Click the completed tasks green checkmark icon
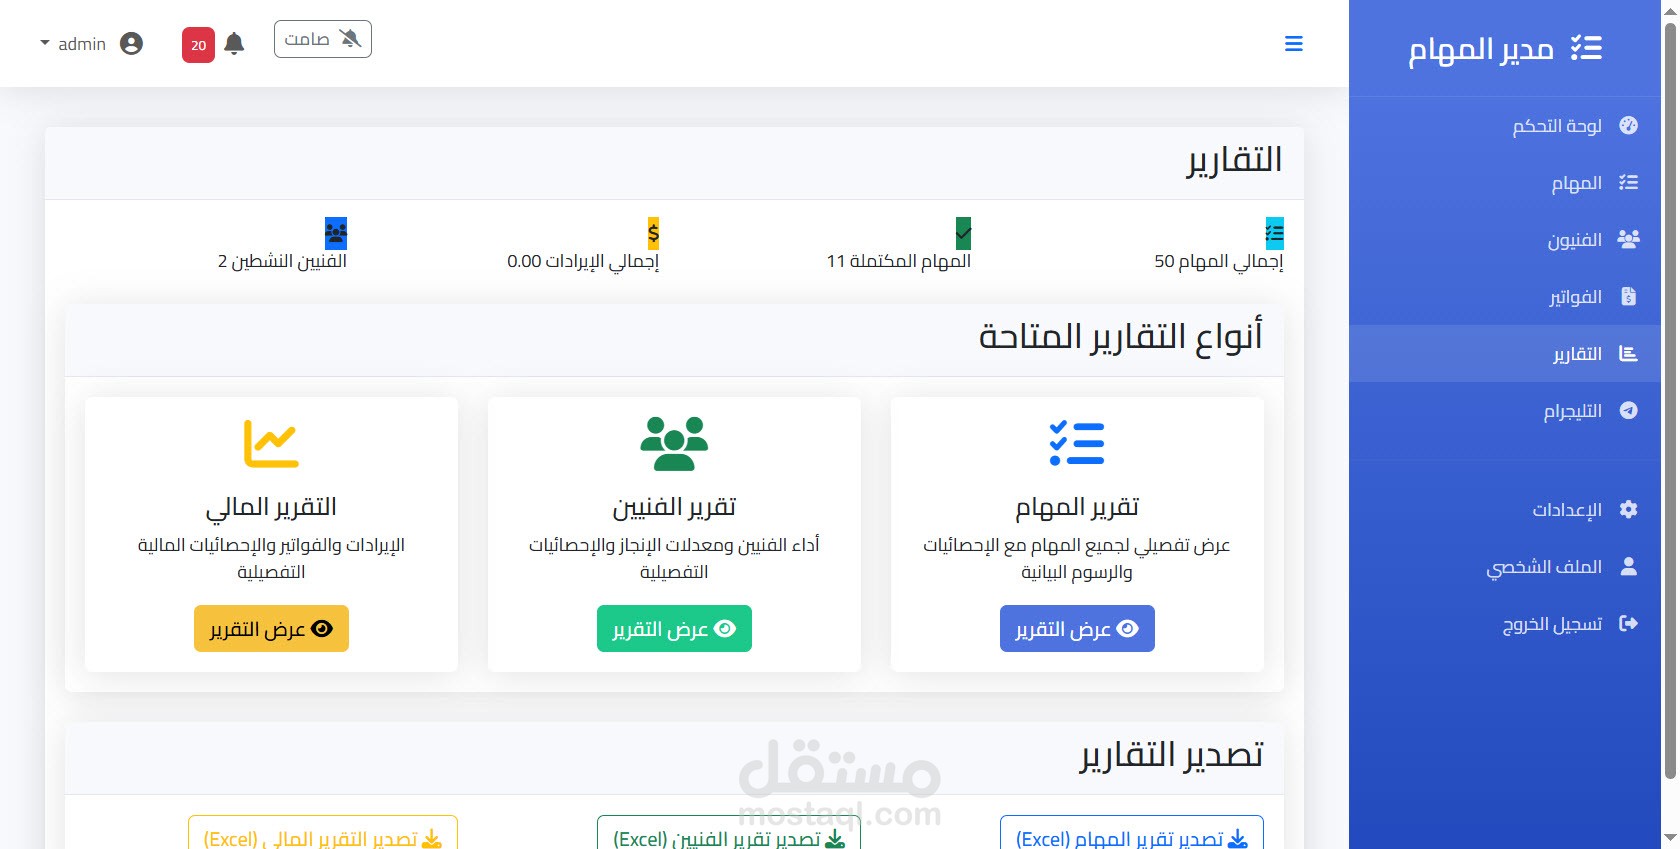The image size is (1680, 849). pos(963,233)
